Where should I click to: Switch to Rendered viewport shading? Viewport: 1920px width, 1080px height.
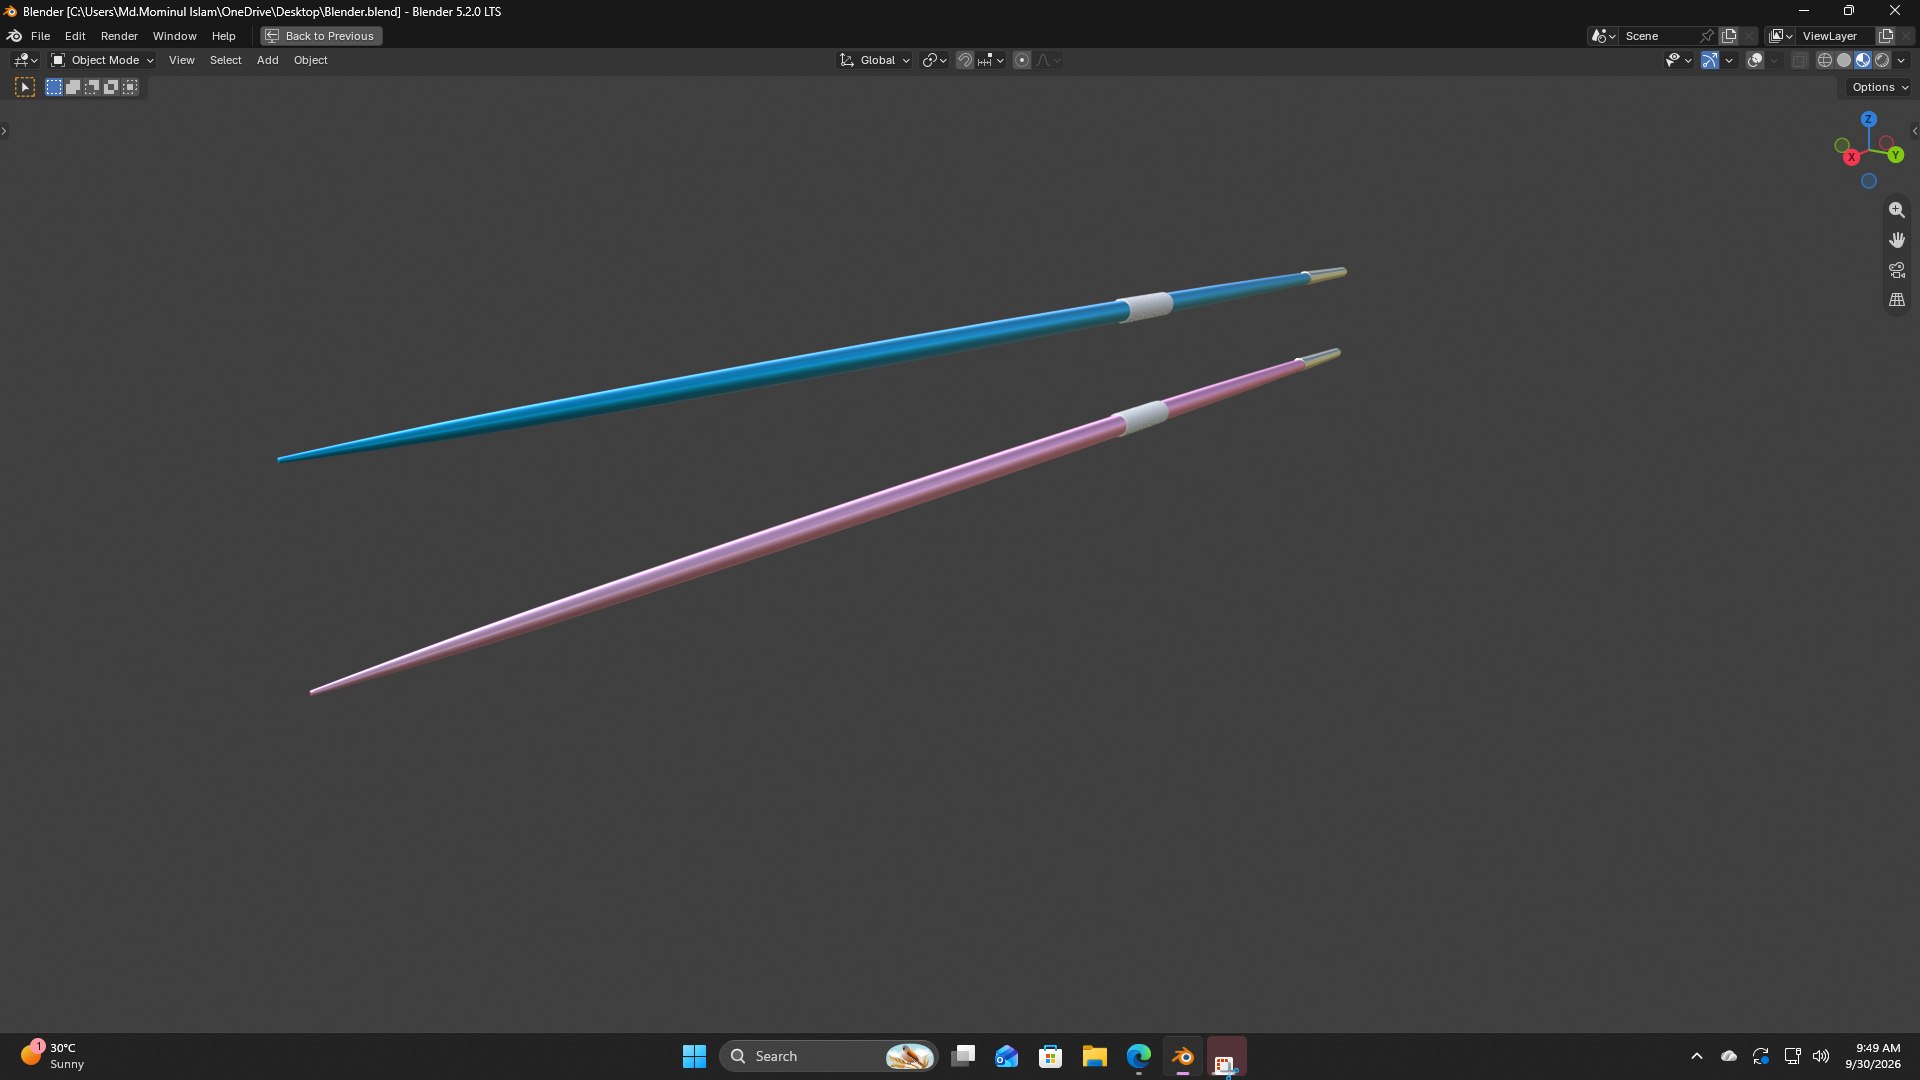tap(1881, 61)
